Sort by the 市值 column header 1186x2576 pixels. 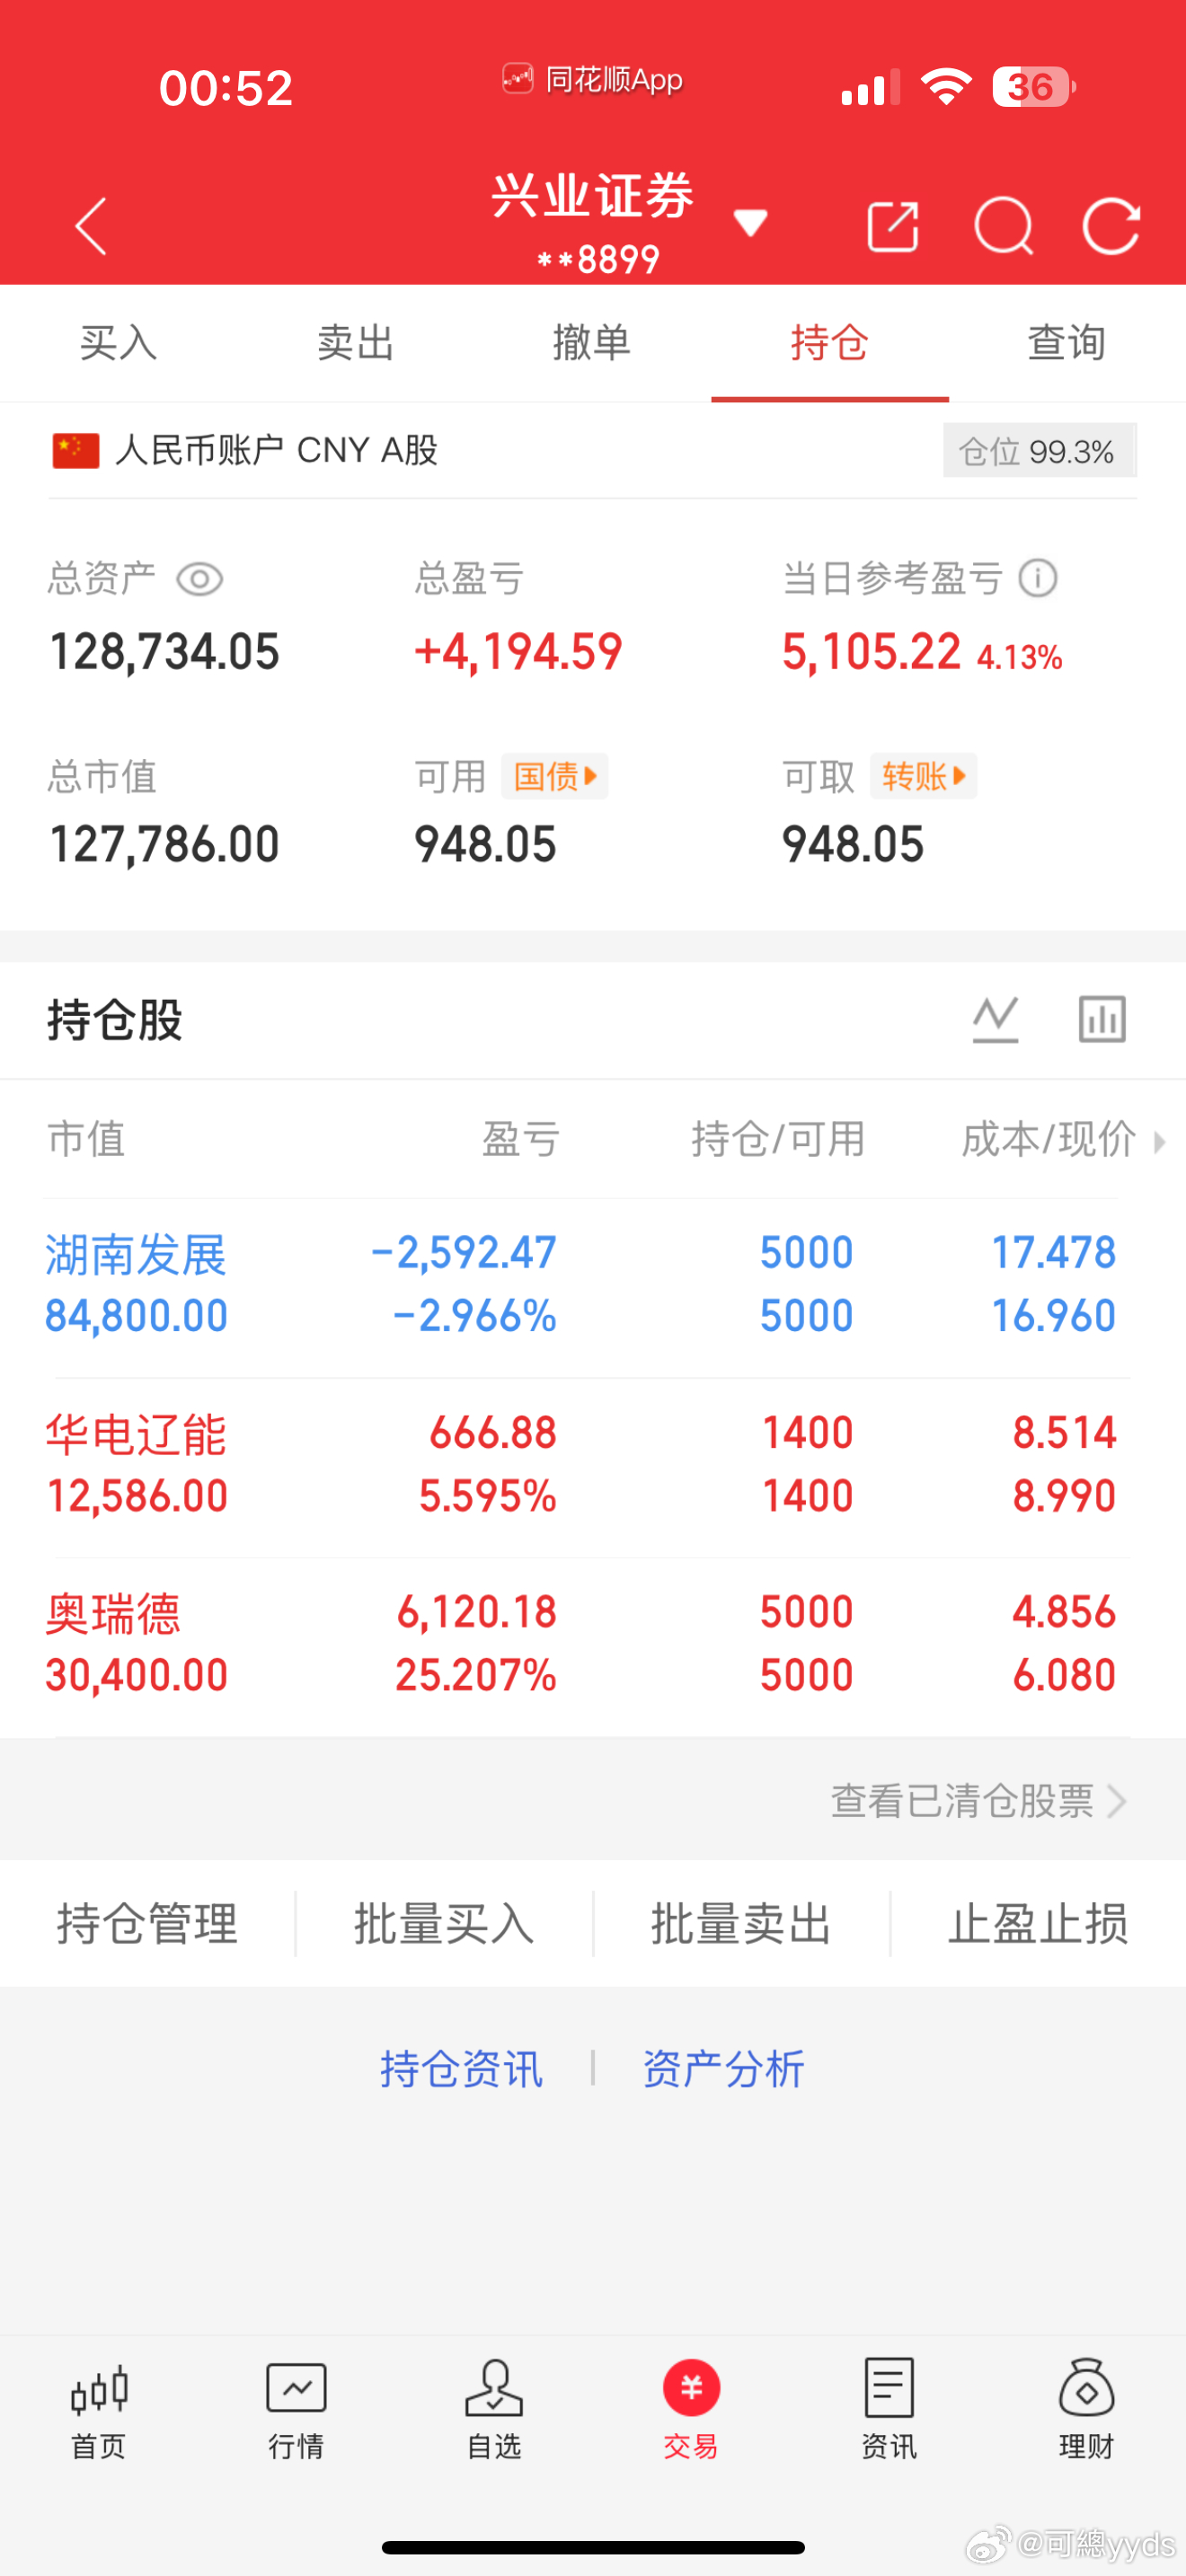pos(87,1139)
